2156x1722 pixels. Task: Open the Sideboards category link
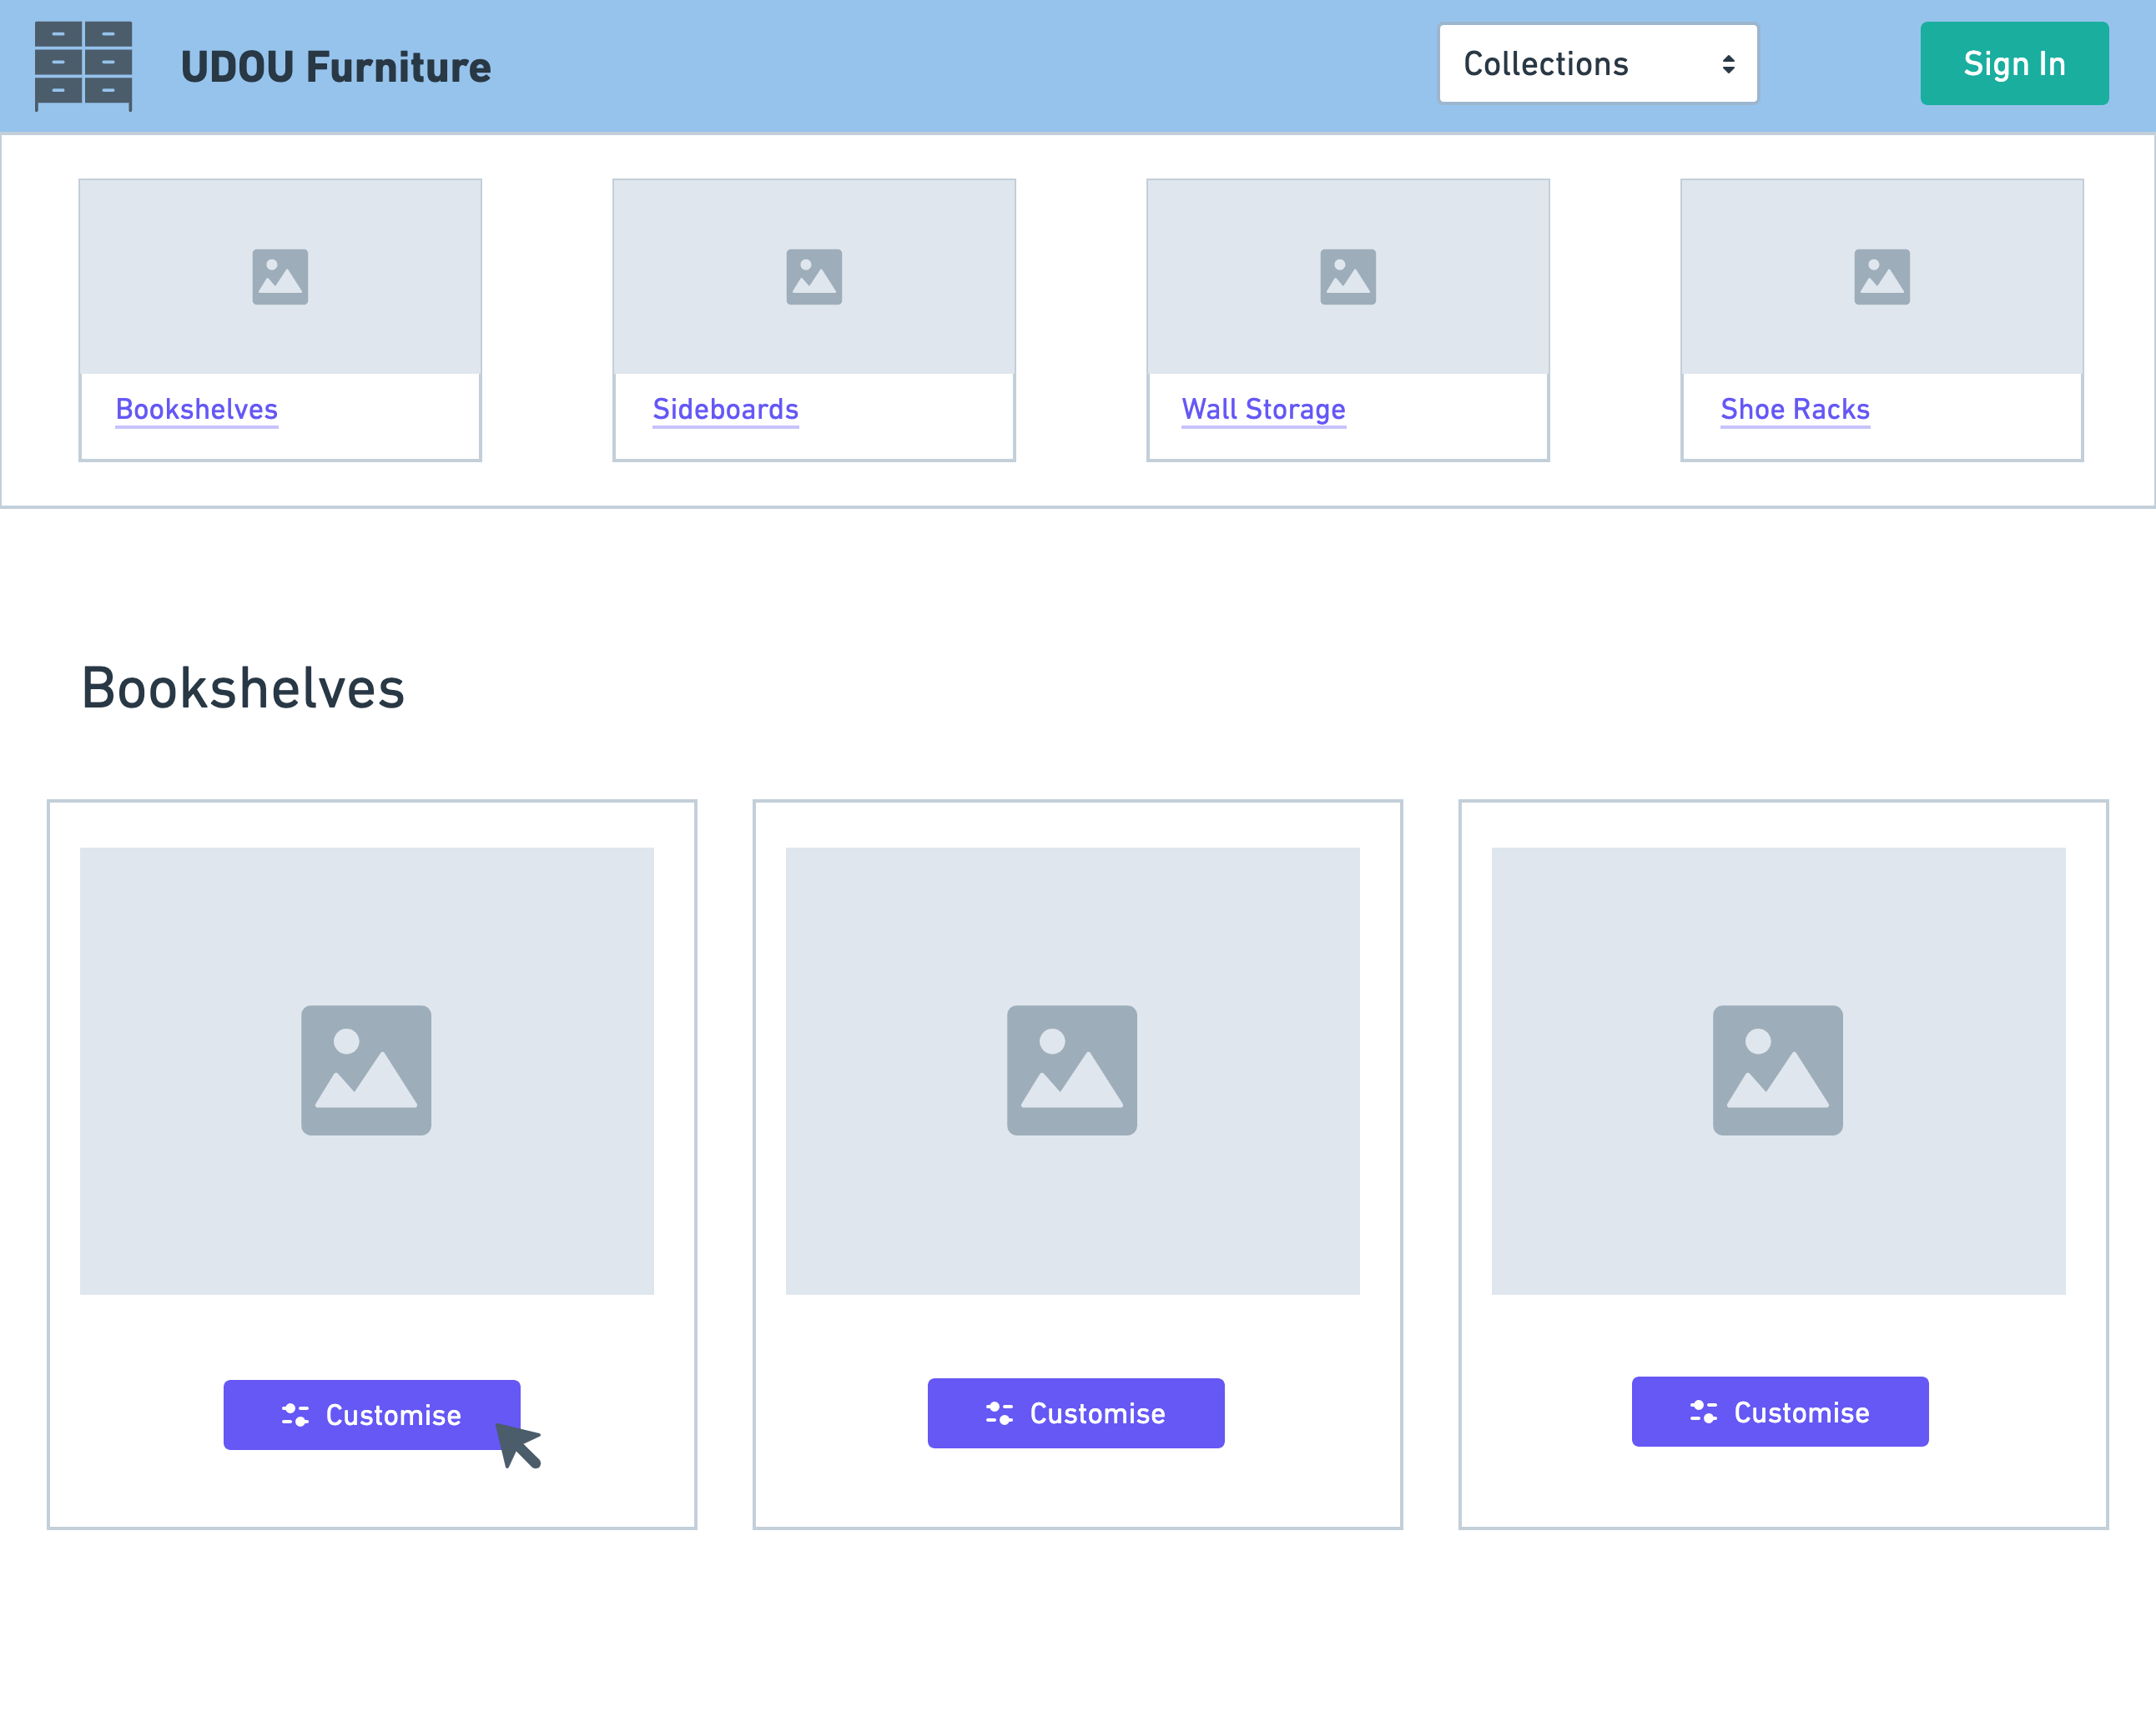725,409
